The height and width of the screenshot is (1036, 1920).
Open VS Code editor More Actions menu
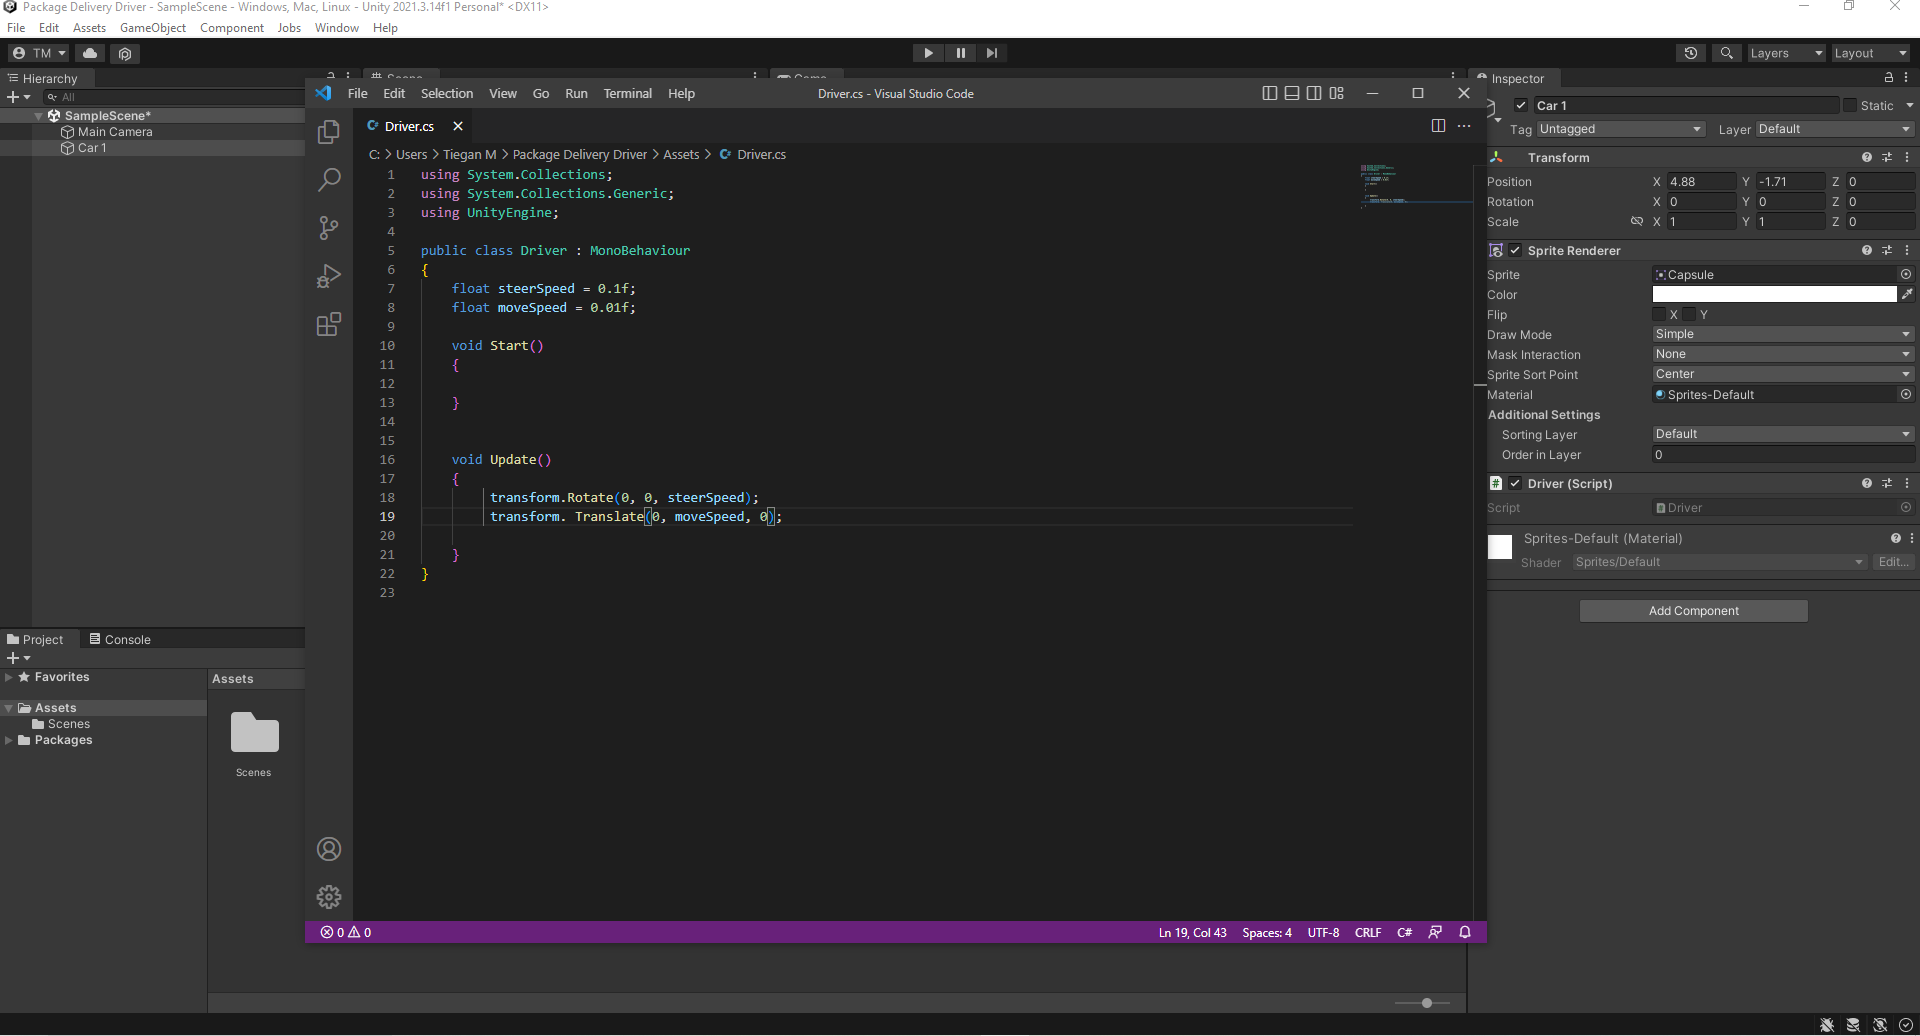click(x=1464, y=126)
